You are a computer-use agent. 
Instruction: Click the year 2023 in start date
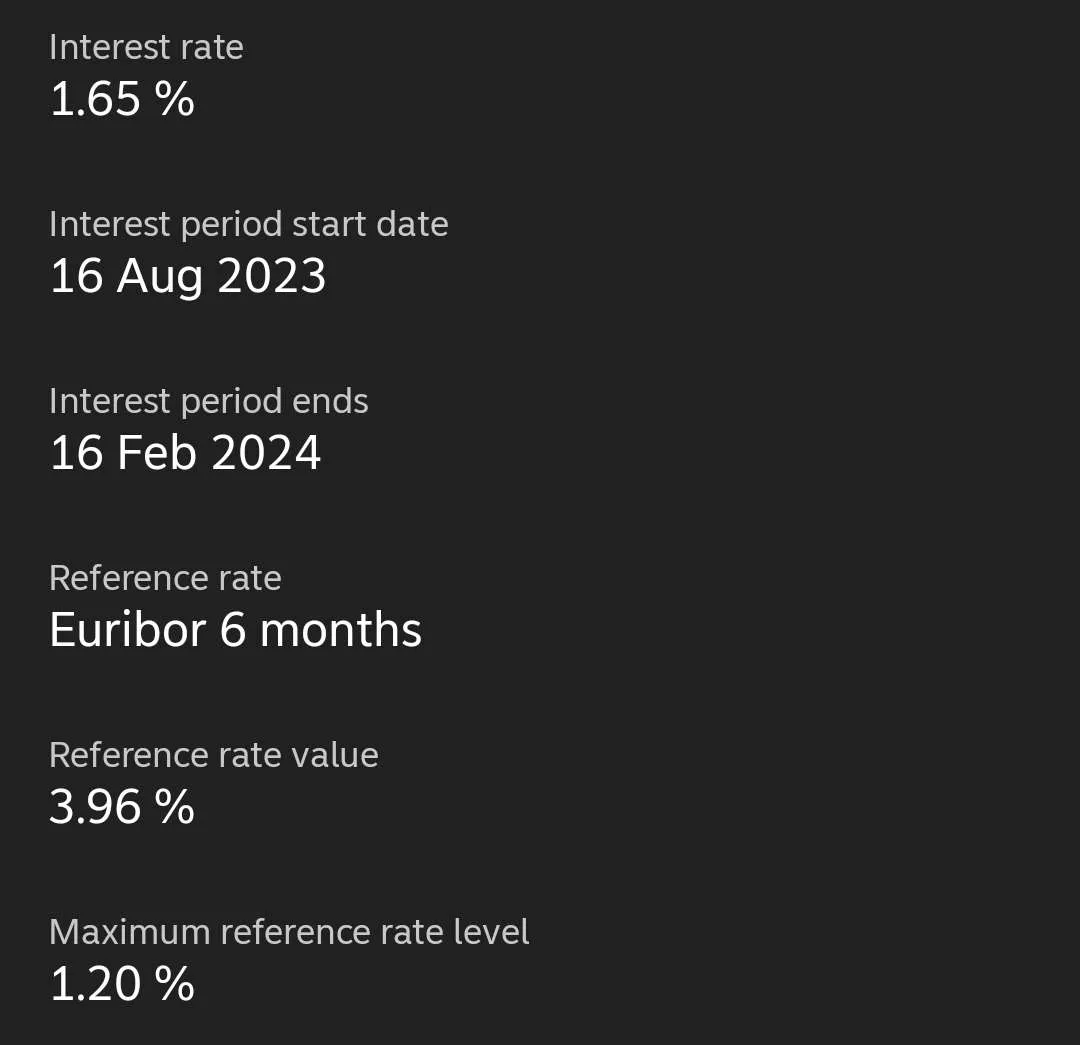271,277
